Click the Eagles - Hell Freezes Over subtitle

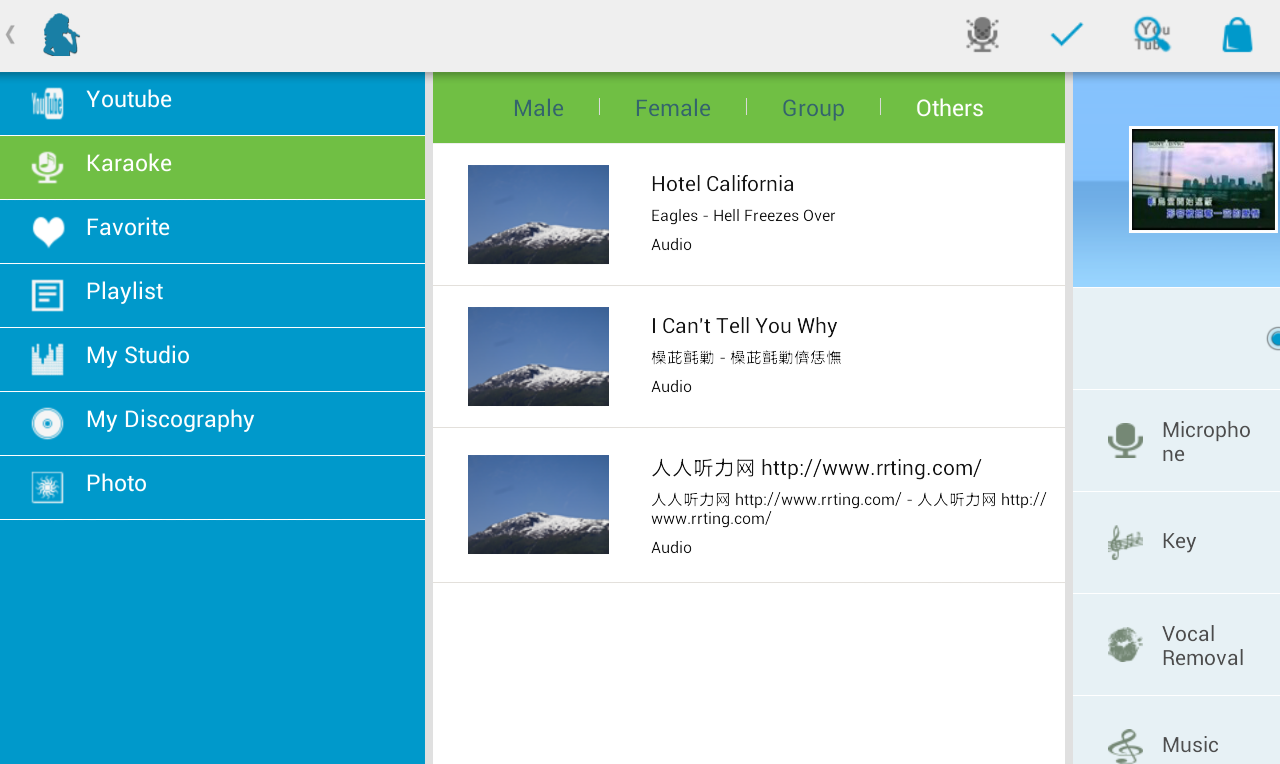coord(743,216)
